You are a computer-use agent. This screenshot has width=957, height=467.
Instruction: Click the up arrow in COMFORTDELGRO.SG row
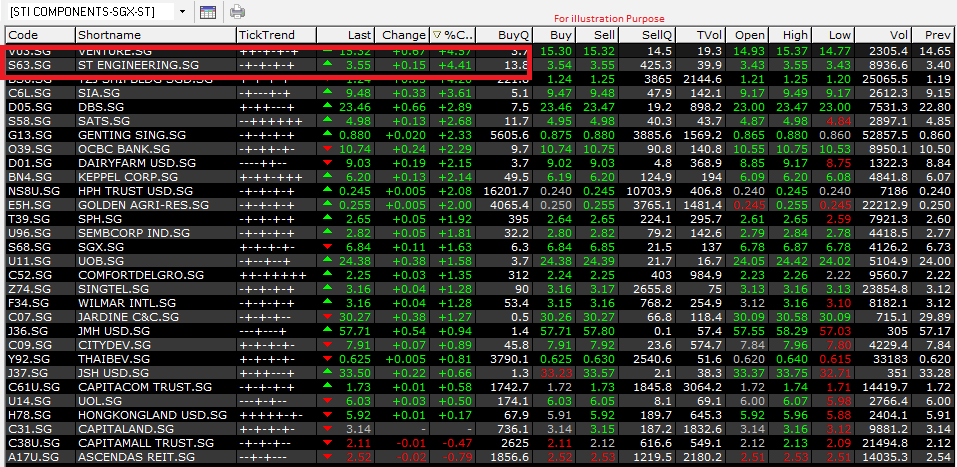pos(327,274)
